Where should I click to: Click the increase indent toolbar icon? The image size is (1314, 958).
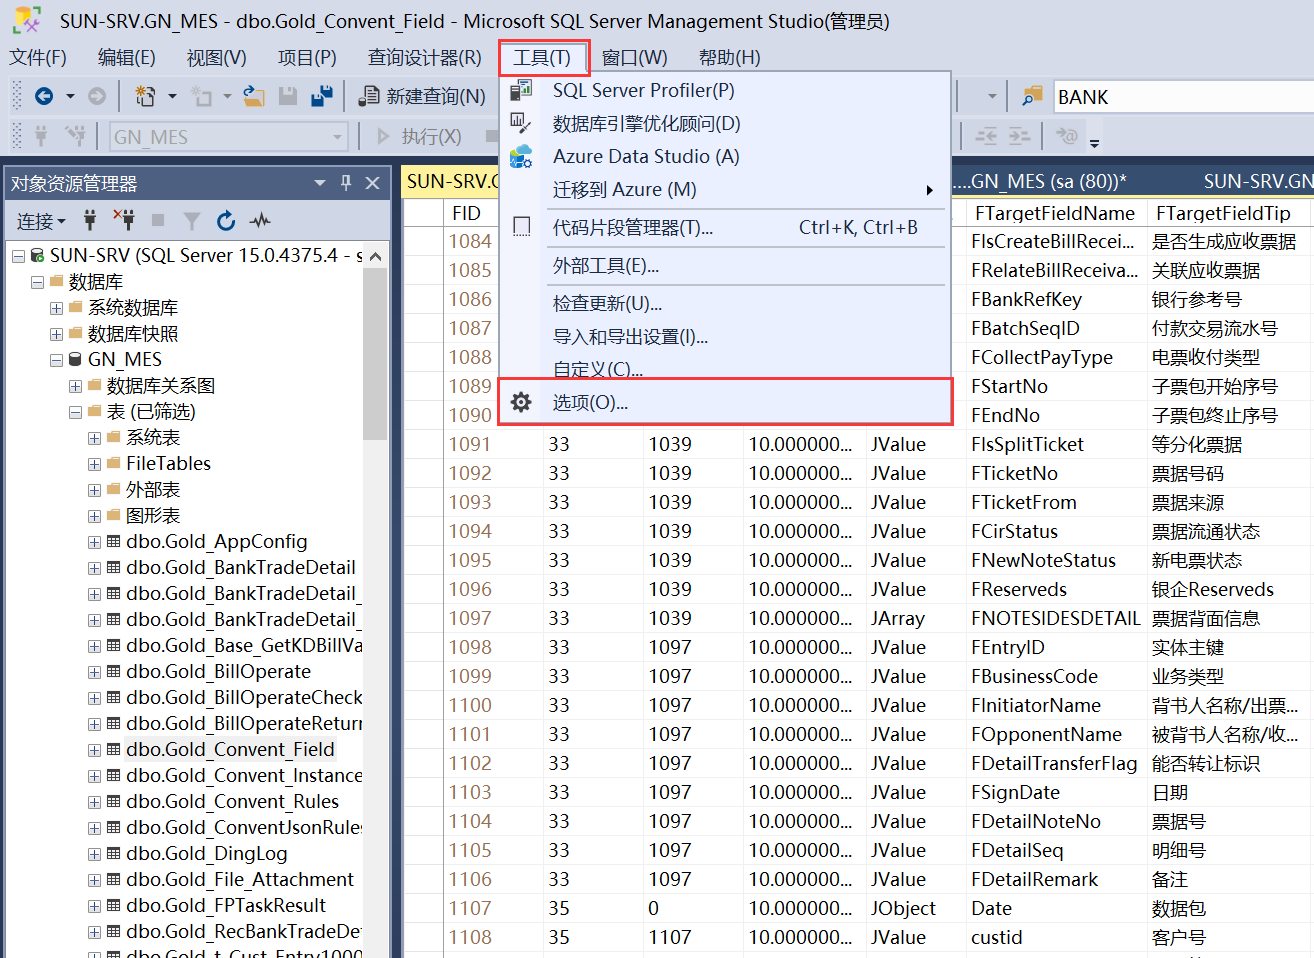point(1019,136)
